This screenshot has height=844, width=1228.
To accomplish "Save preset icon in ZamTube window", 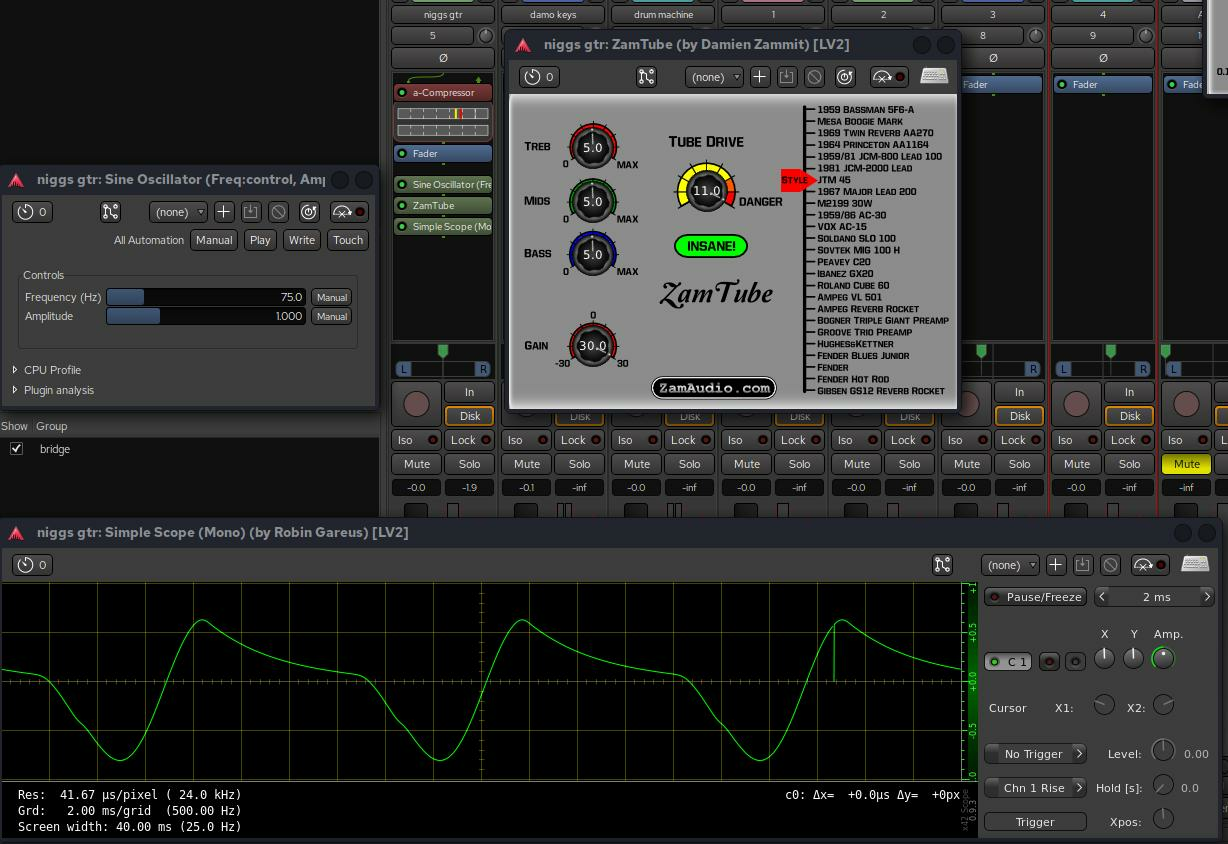I will (787, 77).
